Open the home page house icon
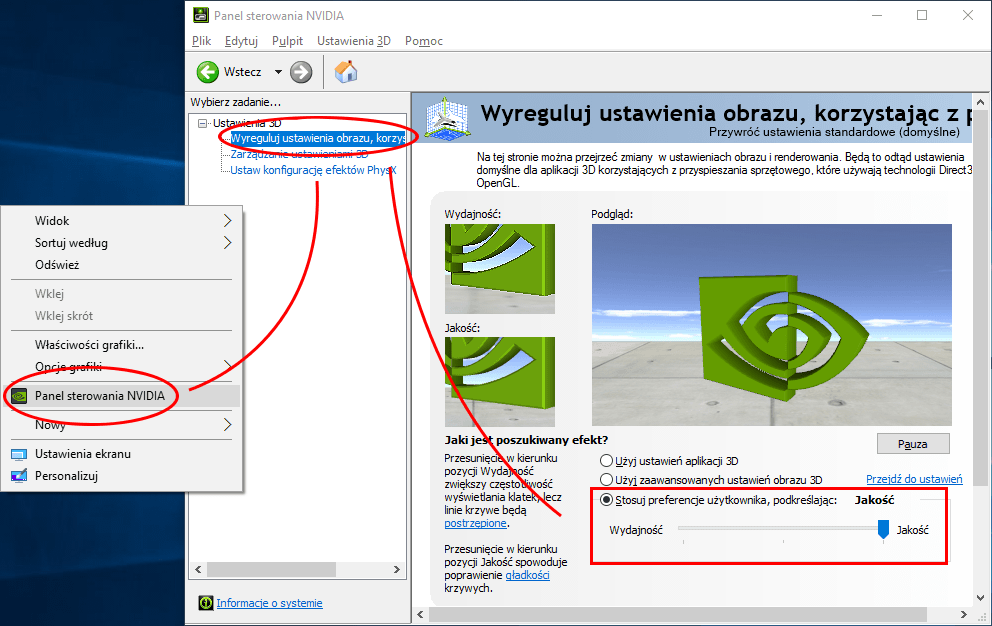Viewport: 992px width, 626px height. point(346,72)
